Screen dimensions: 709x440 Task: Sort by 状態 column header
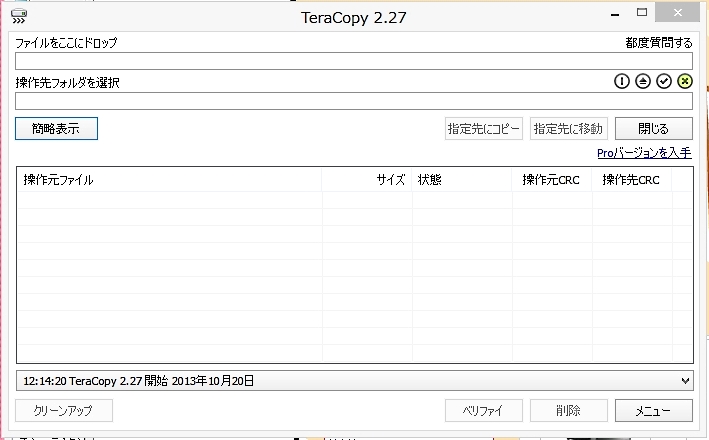(462, 180)
